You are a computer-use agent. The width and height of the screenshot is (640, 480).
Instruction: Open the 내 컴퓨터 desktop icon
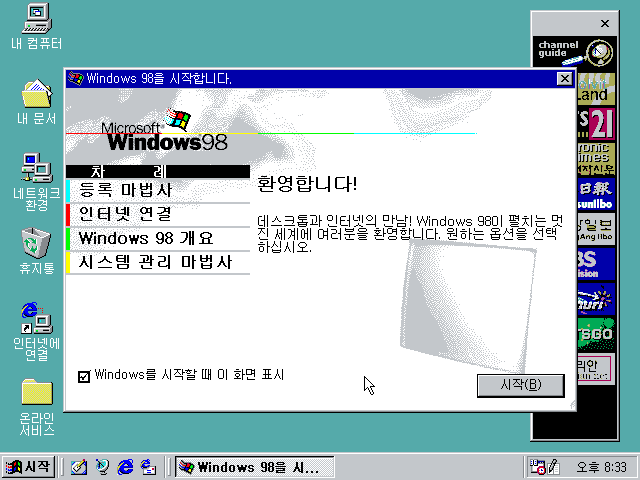pyautogui.click(x=37, y=25)
